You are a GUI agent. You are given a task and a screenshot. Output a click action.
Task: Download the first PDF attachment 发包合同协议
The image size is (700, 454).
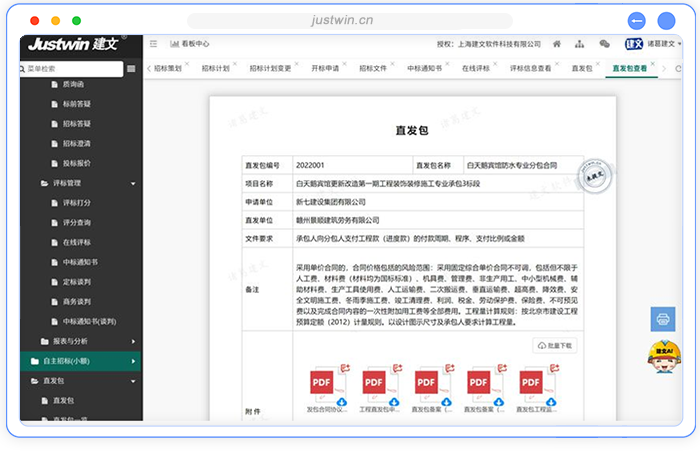pyautogui.click(x=341, y=402)
